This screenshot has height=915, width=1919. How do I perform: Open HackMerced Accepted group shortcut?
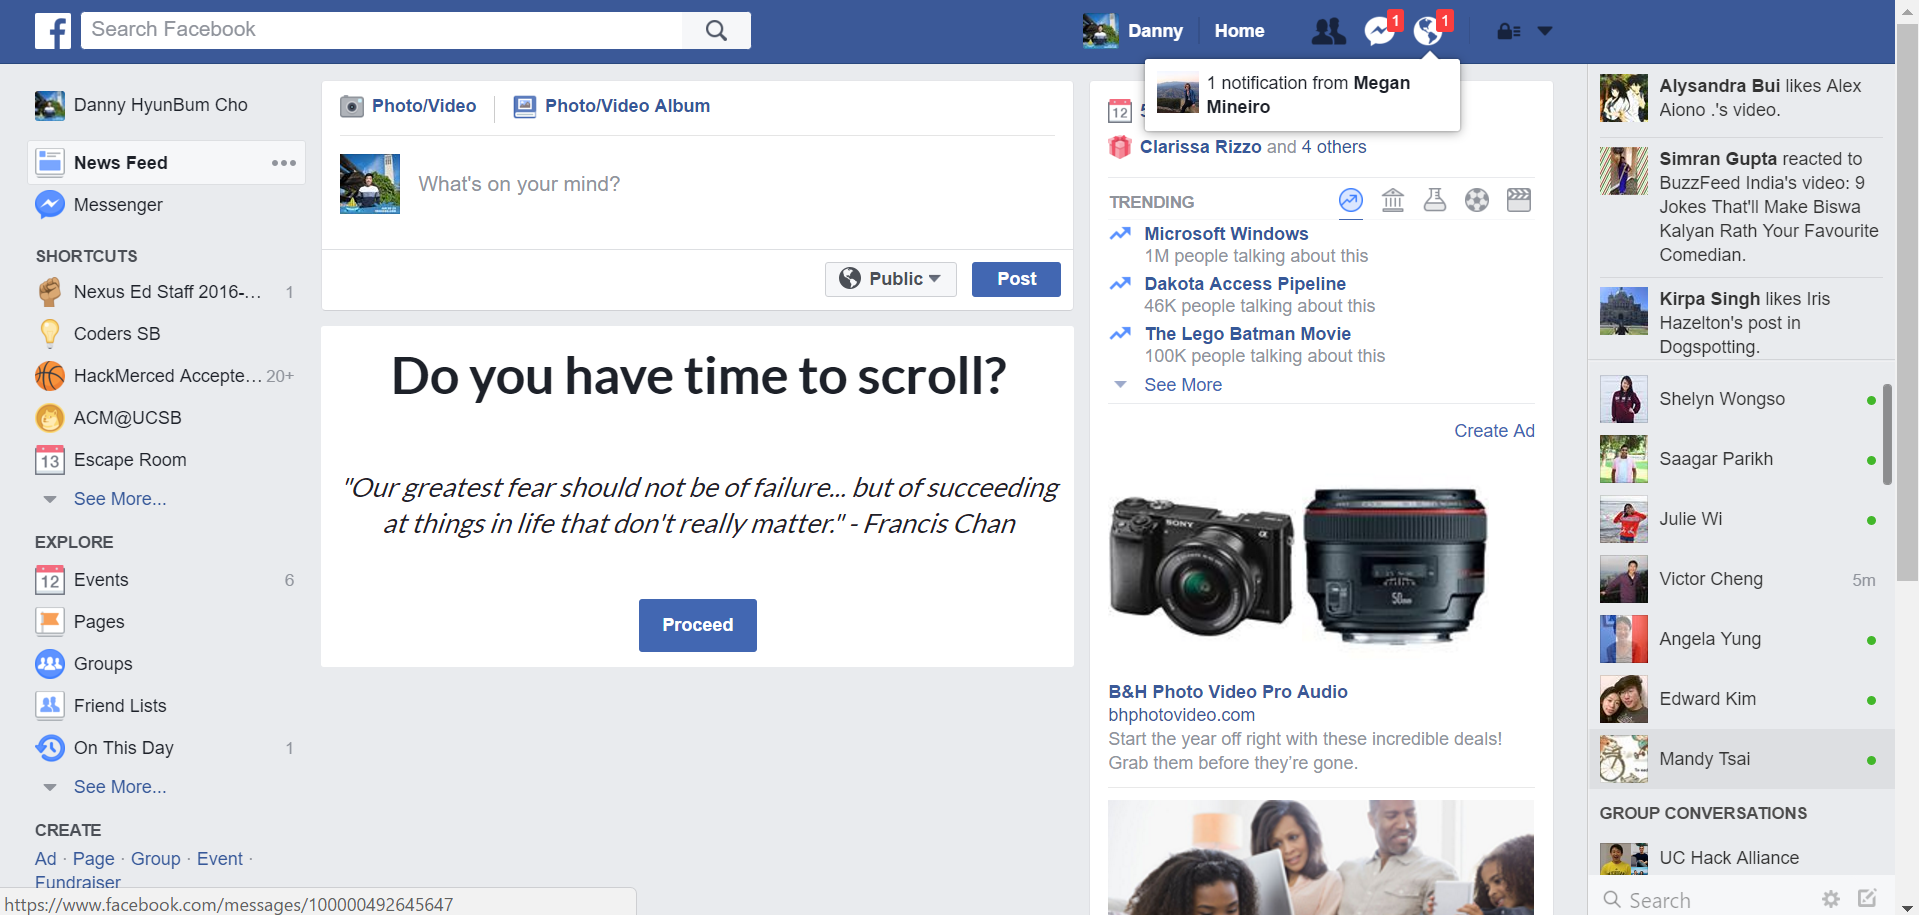[167, 376]
